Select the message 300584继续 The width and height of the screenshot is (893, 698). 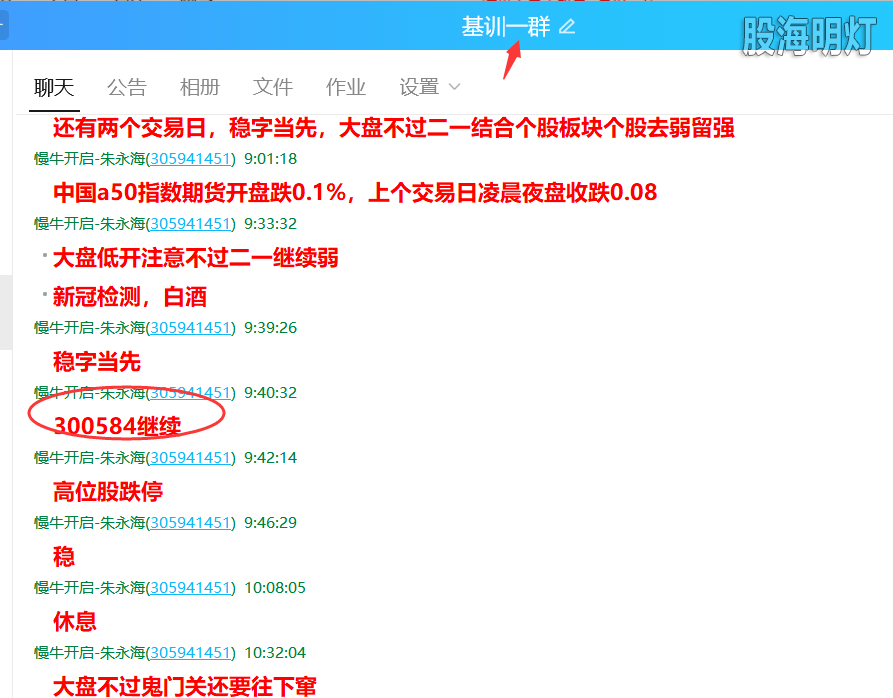pyautogui.click(x=117, y=426)
